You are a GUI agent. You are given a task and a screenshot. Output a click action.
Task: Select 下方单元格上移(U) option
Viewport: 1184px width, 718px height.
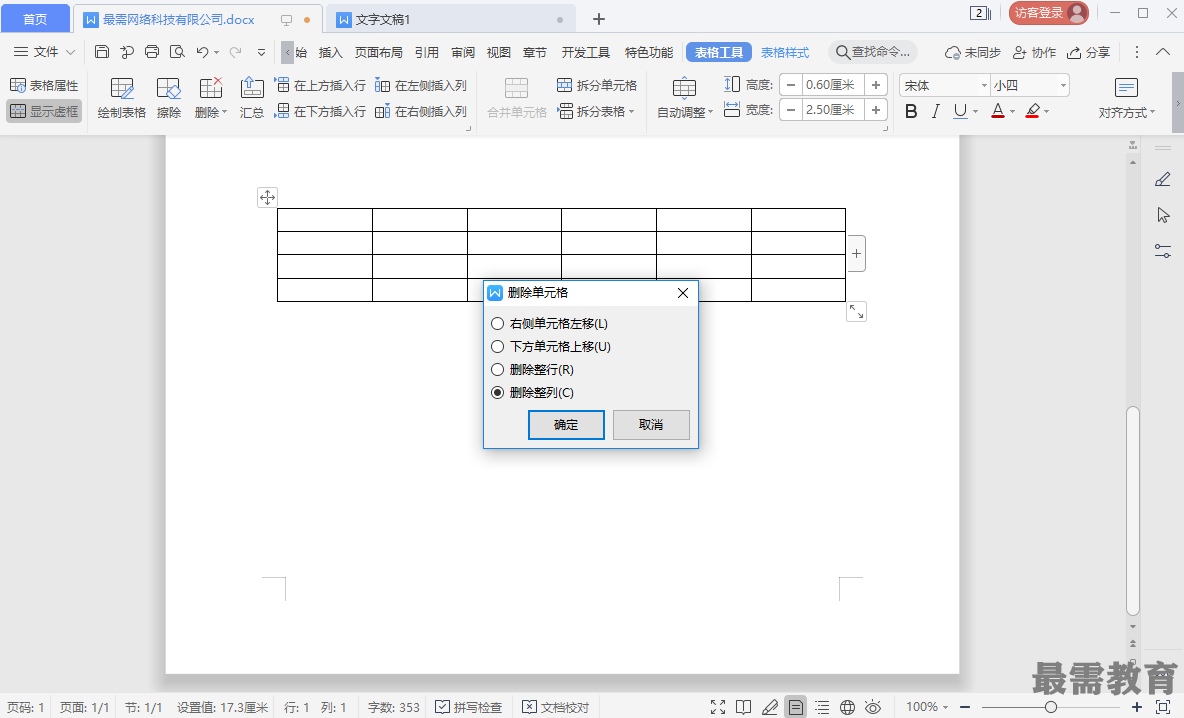[550, 347]
